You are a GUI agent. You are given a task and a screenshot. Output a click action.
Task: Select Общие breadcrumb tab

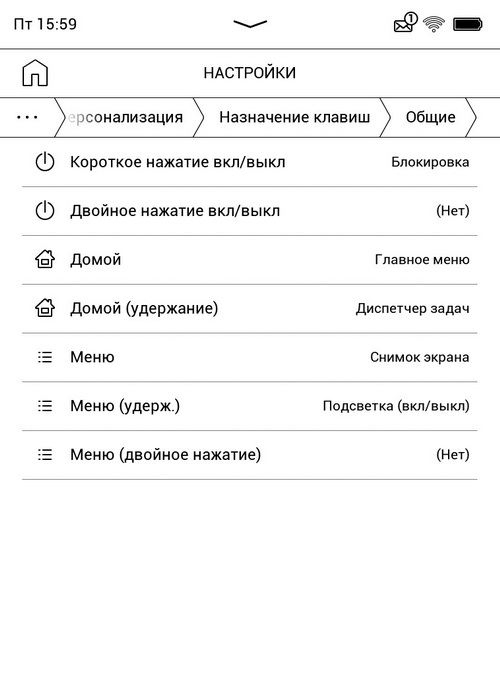point(431,117)
